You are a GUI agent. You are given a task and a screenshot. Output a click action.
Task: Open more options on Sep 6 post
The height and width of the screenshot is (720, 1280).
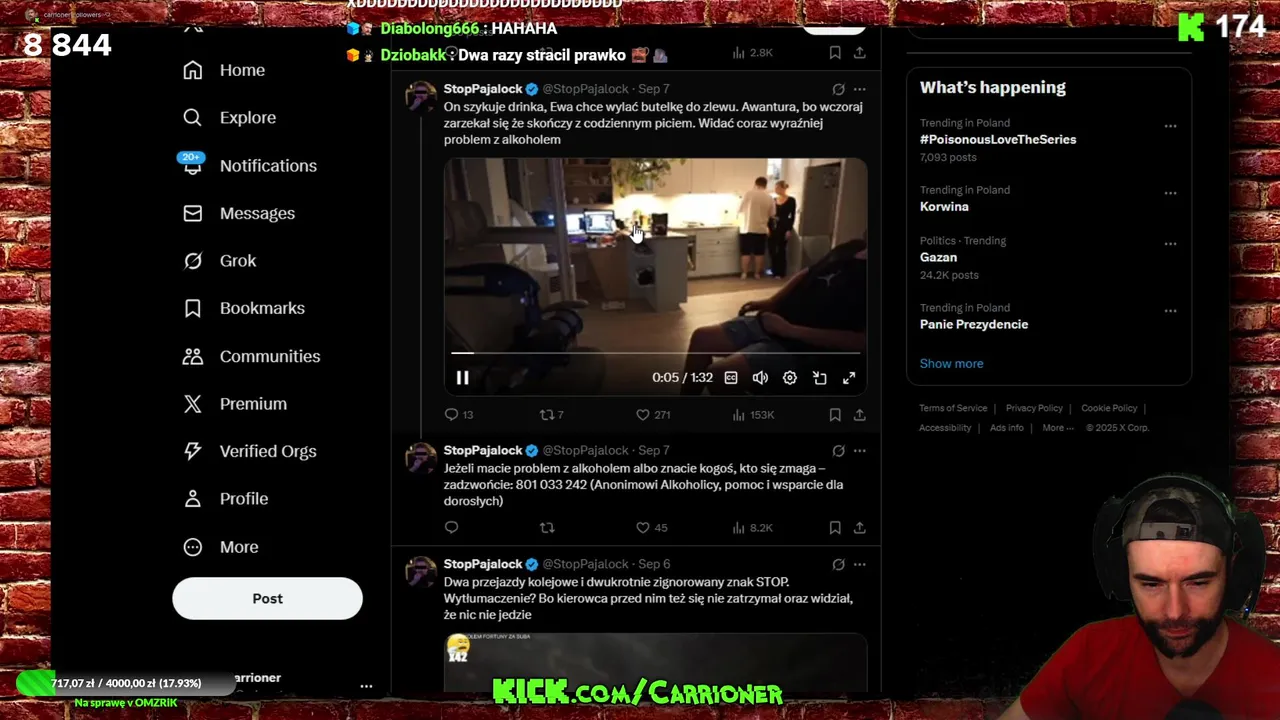(x=859, y=564)
